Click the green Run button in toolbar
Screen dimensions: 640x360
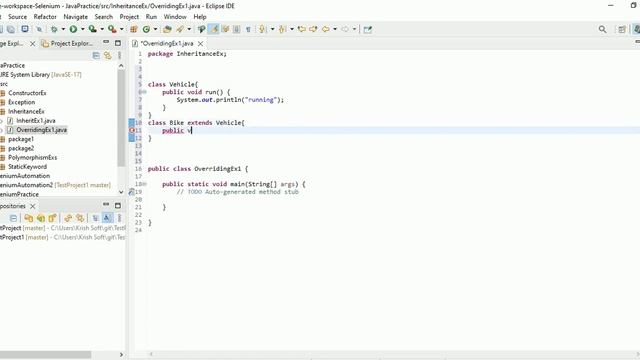[x=73, y=29]
